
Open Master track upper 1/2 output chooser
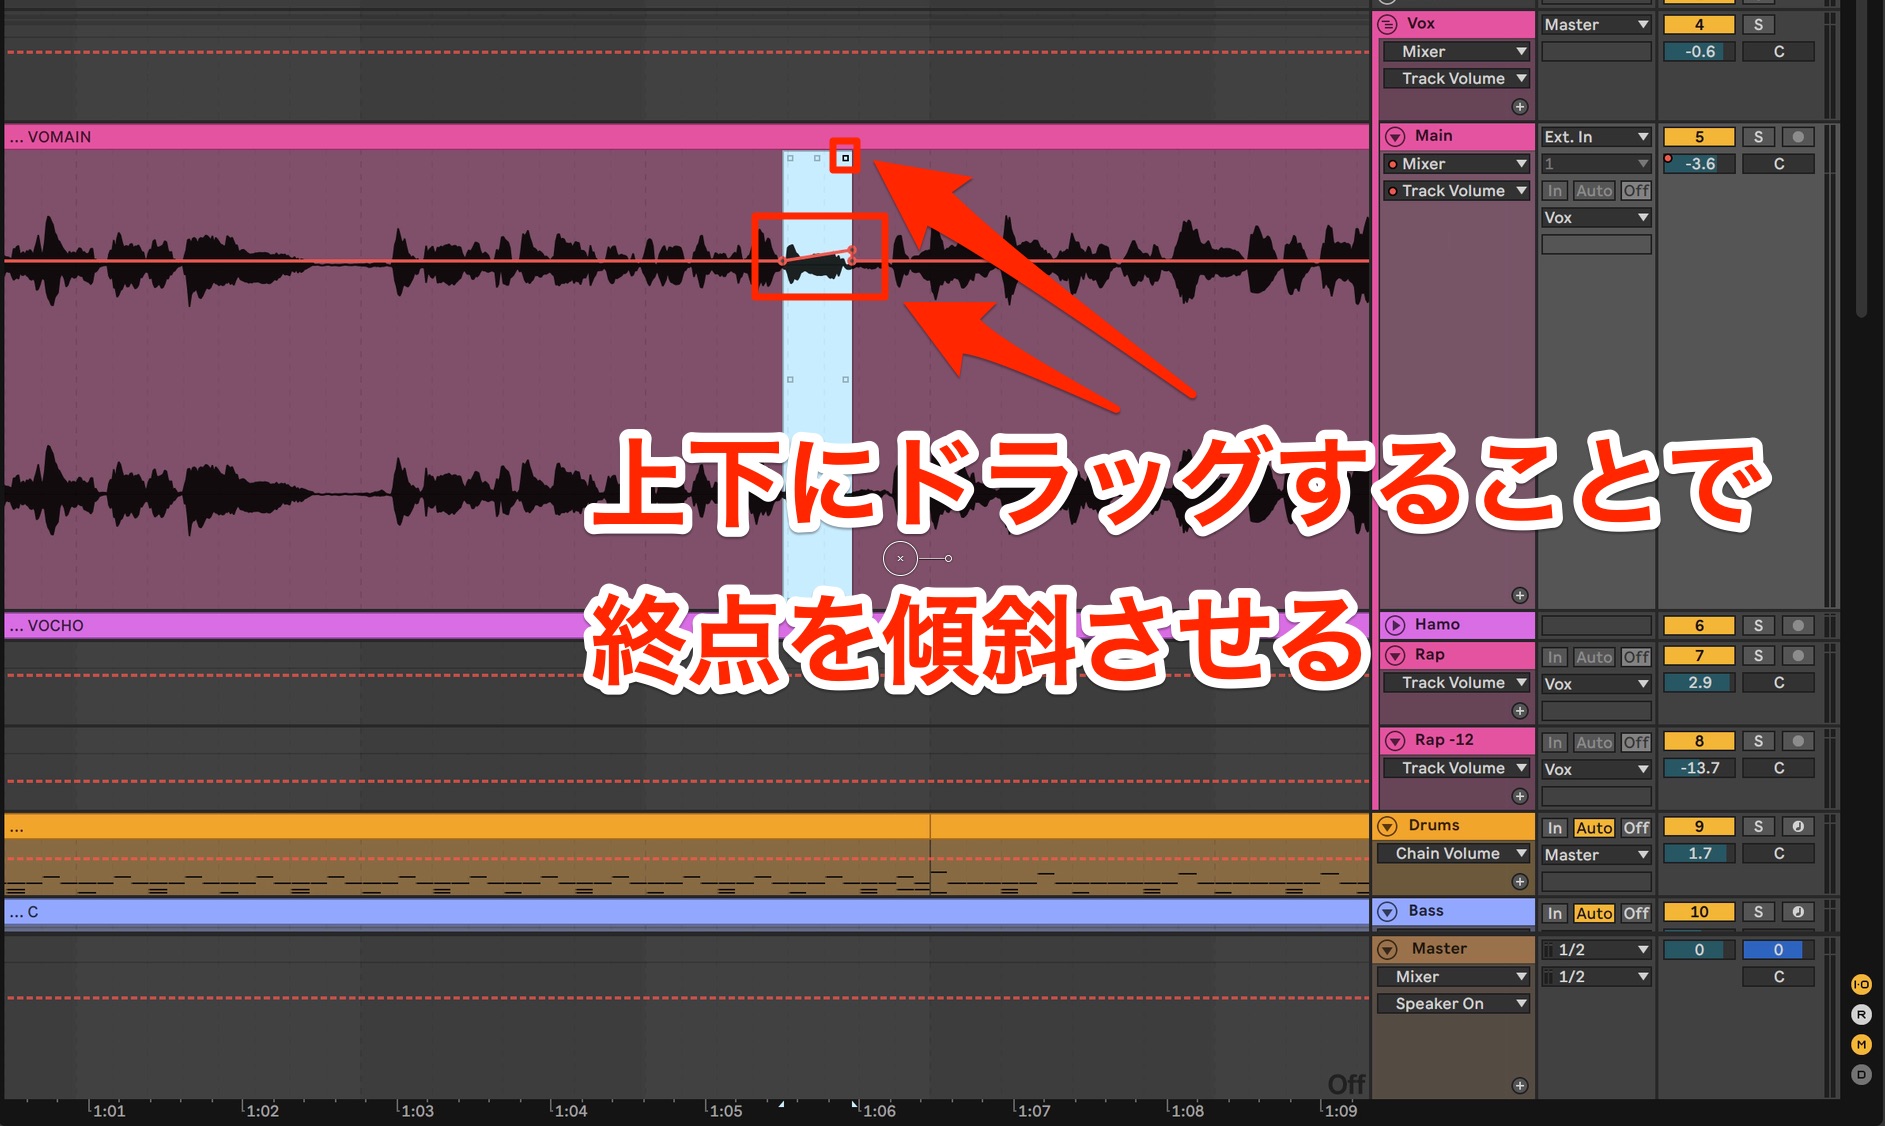pos(1596,950)
